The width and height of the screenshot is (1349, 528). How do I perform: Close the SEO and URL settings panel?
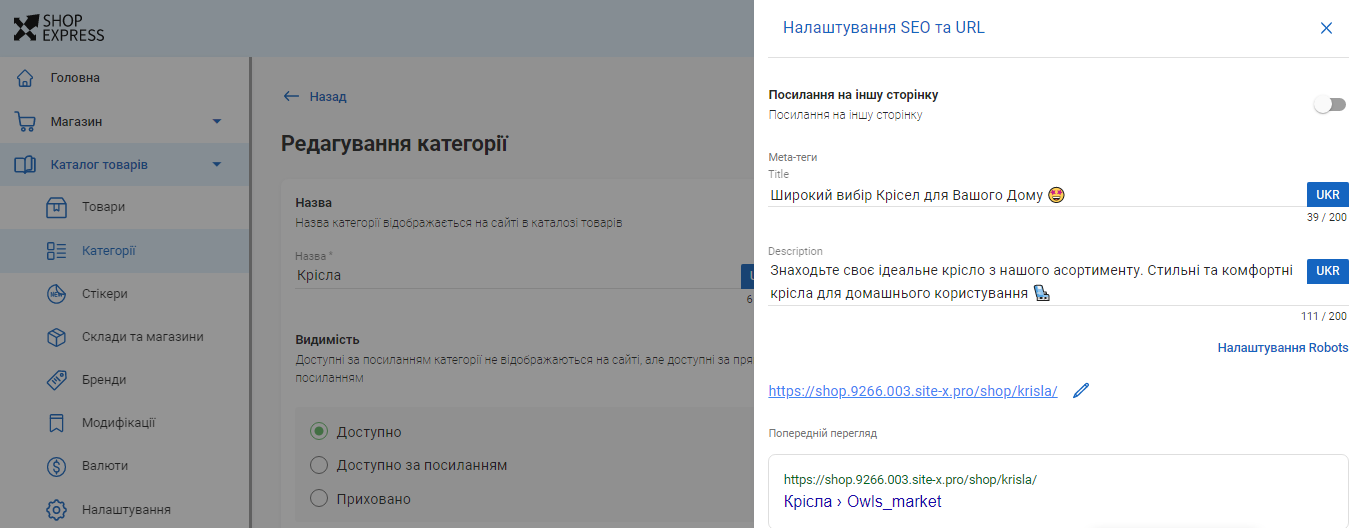coord(1326,28)
